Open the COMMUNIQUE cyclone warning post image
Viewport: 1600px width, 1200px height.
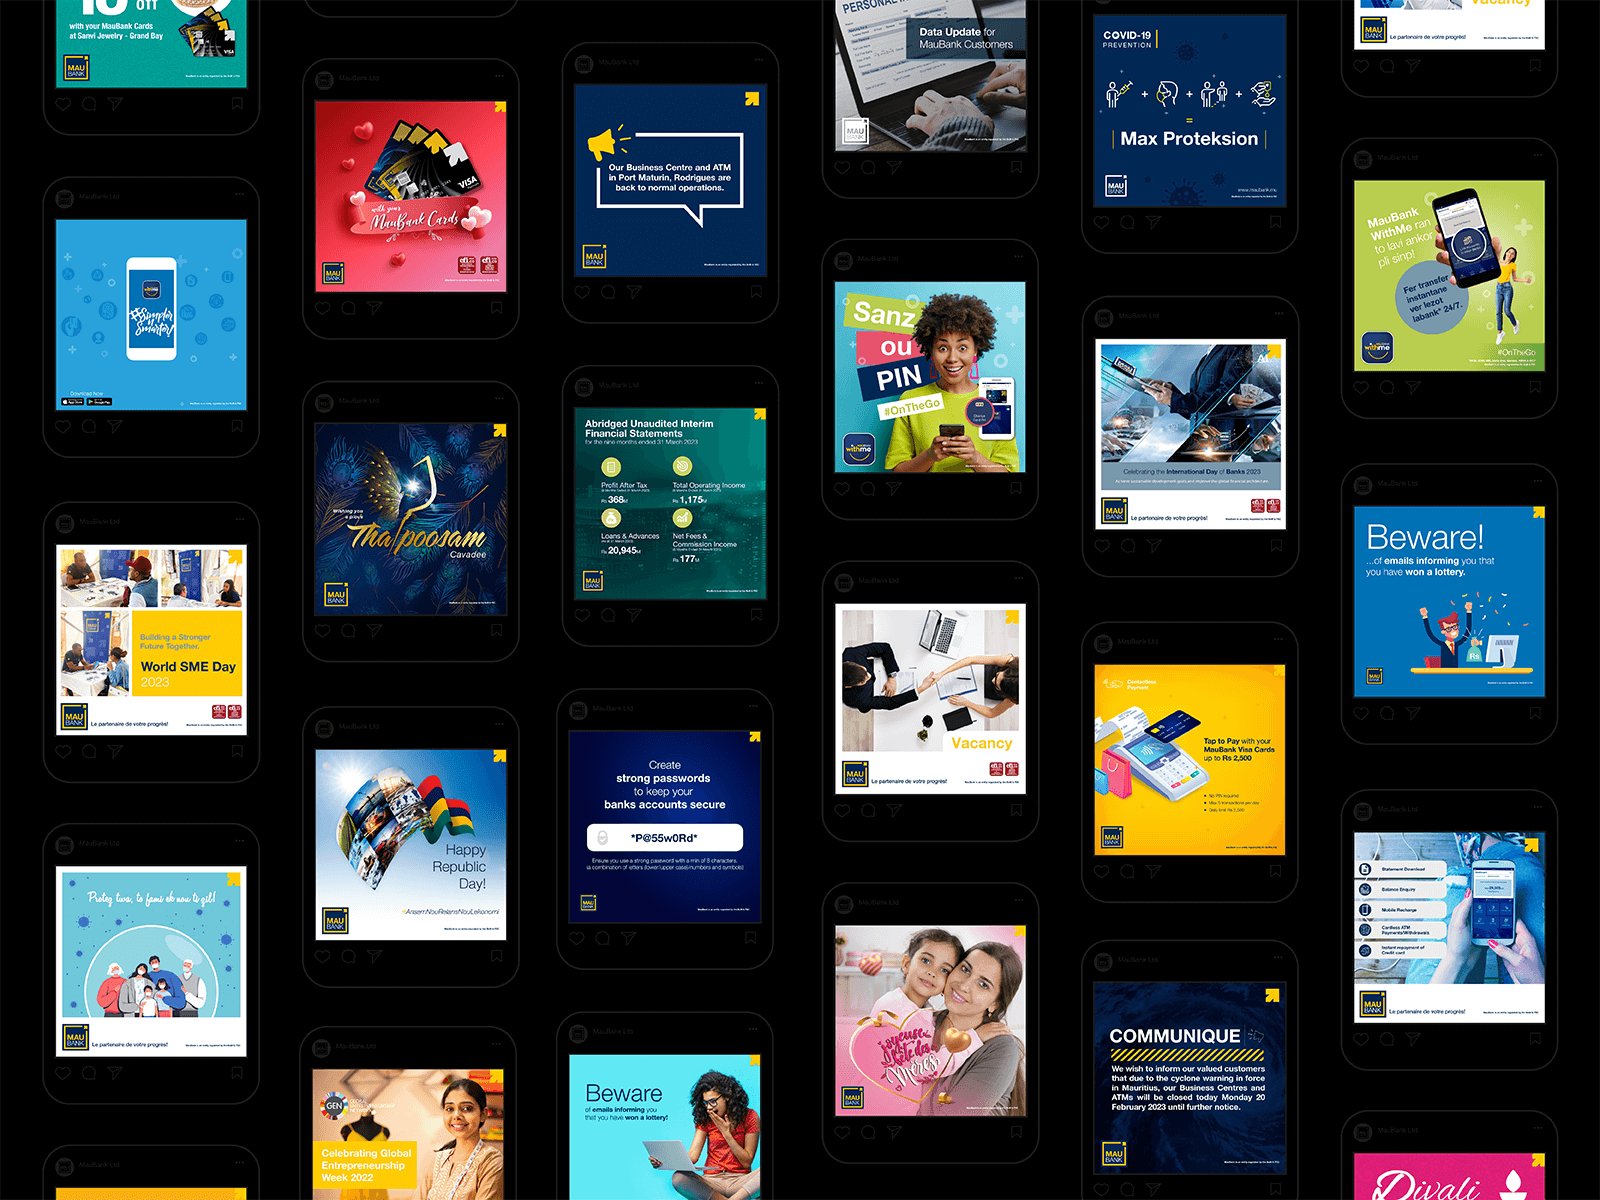[1189, 1076]
